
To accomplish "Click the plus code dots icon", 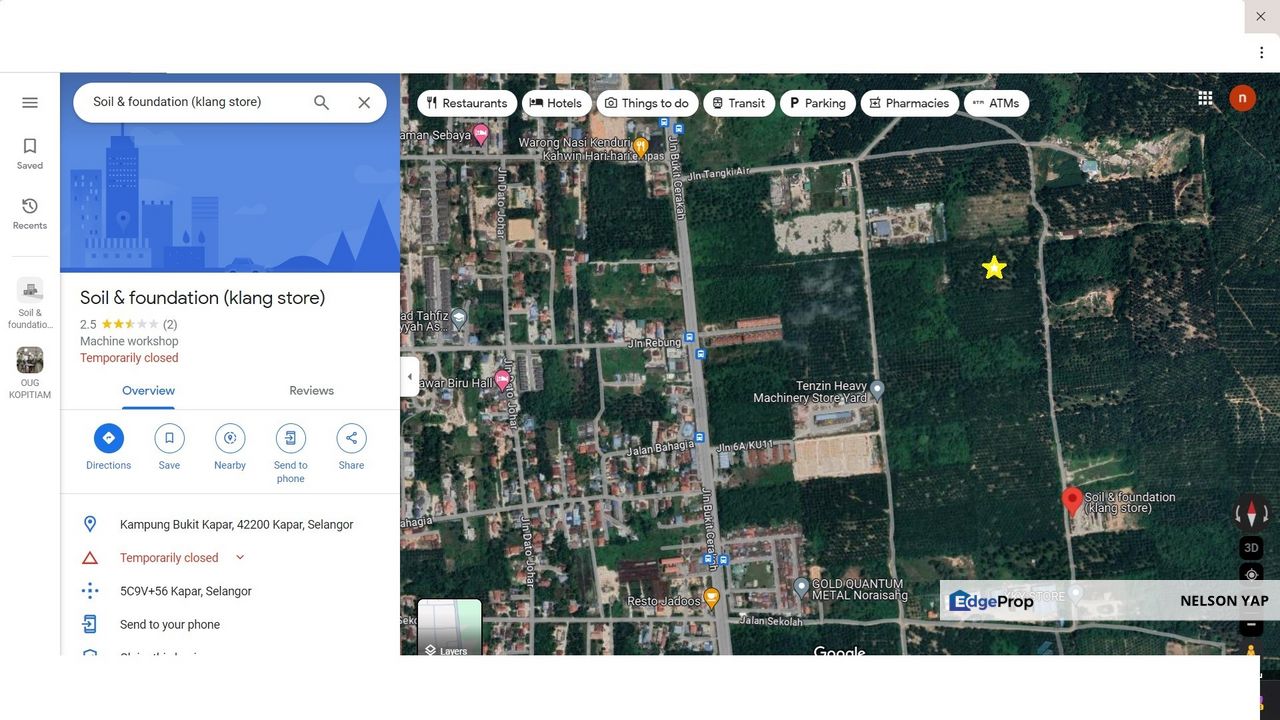I will coord(90,591).
